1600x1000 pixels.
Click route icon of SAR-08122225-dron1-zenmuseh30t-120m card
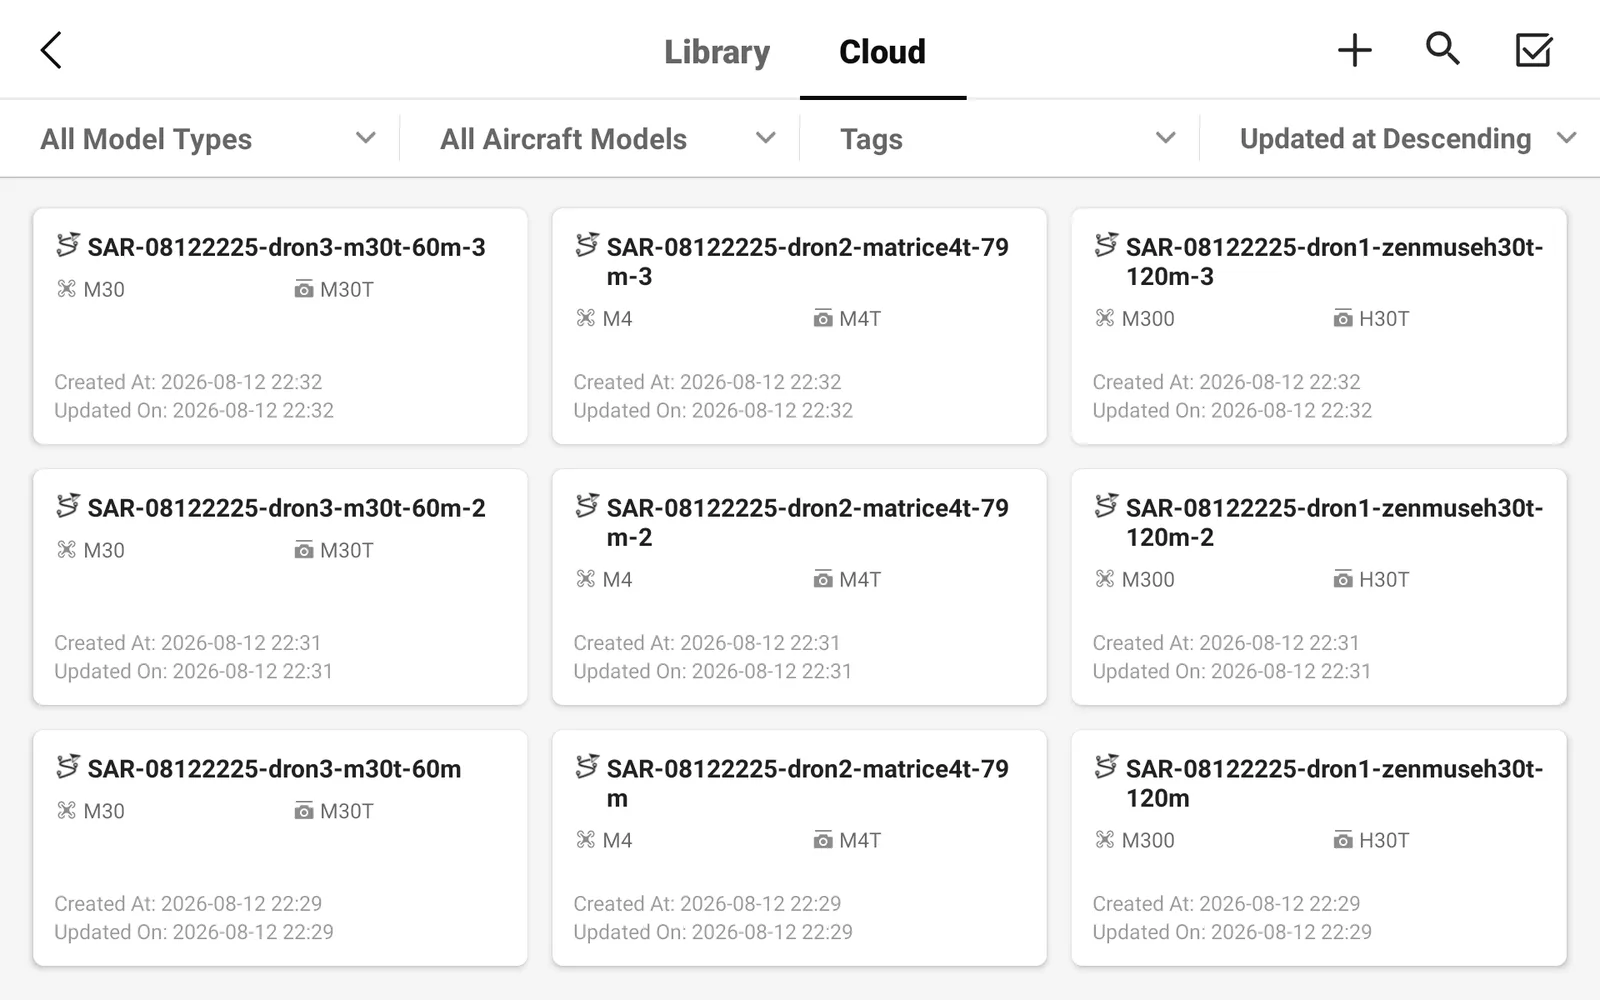point(1106,766)
